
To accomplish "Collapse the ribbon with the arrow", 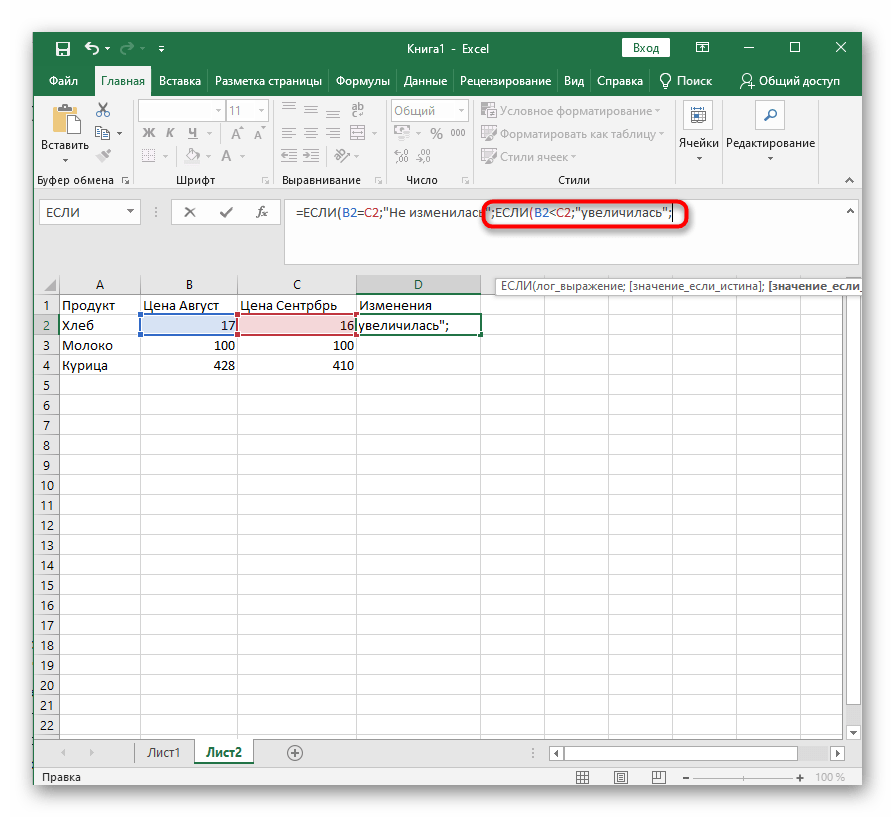I will [850, 180].
